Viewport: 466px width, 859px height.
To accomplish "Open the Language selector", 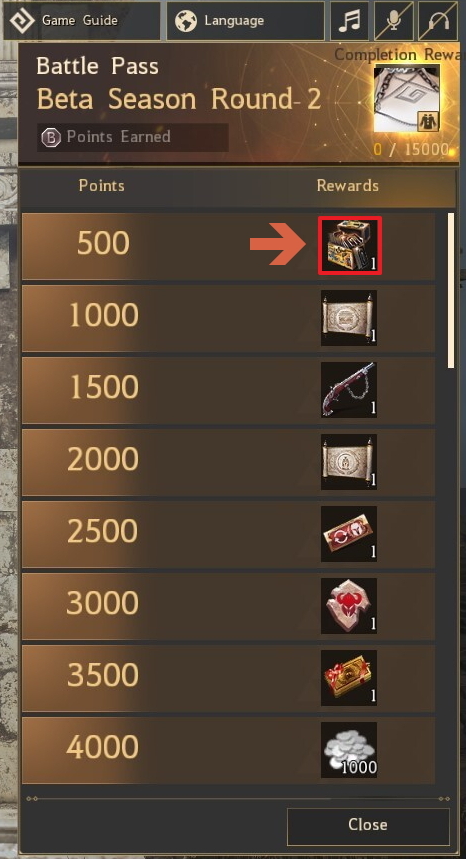I will tap(245, 21).
